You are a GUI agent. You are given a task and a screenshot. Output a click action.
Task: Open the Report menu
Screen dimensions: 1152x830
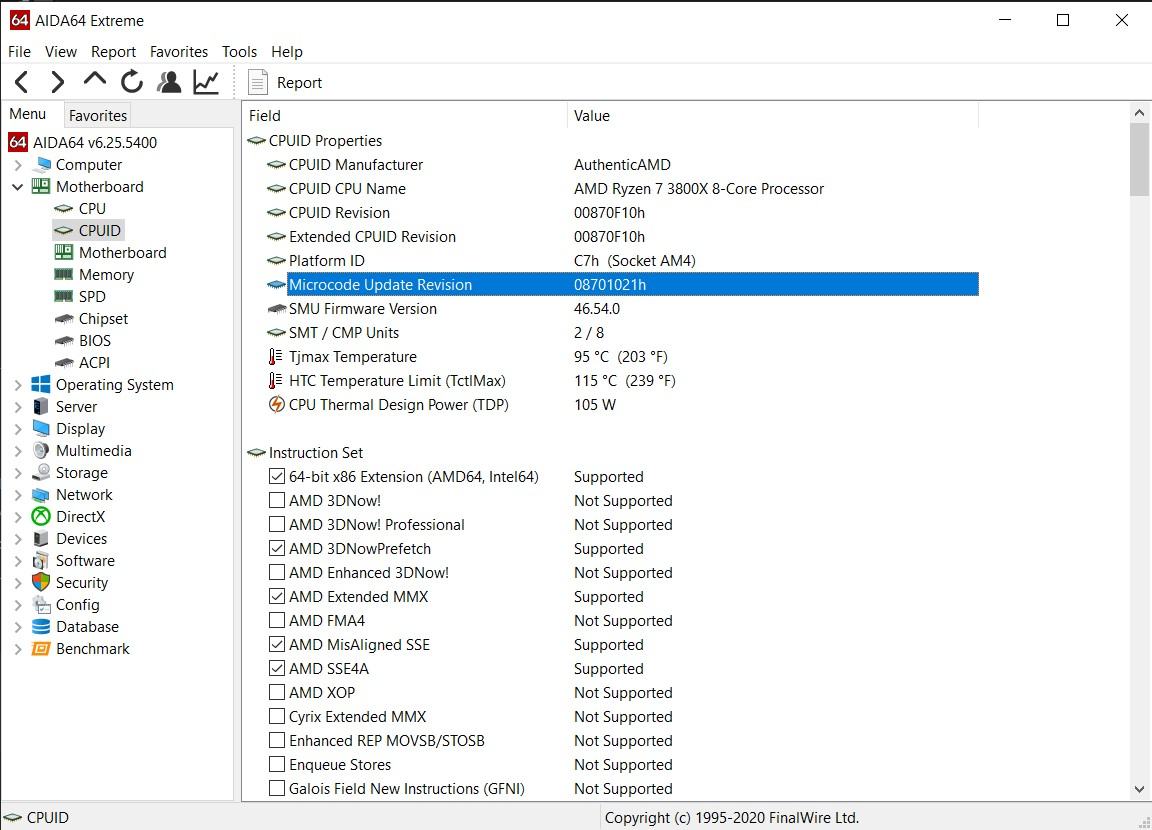[113, 51]
